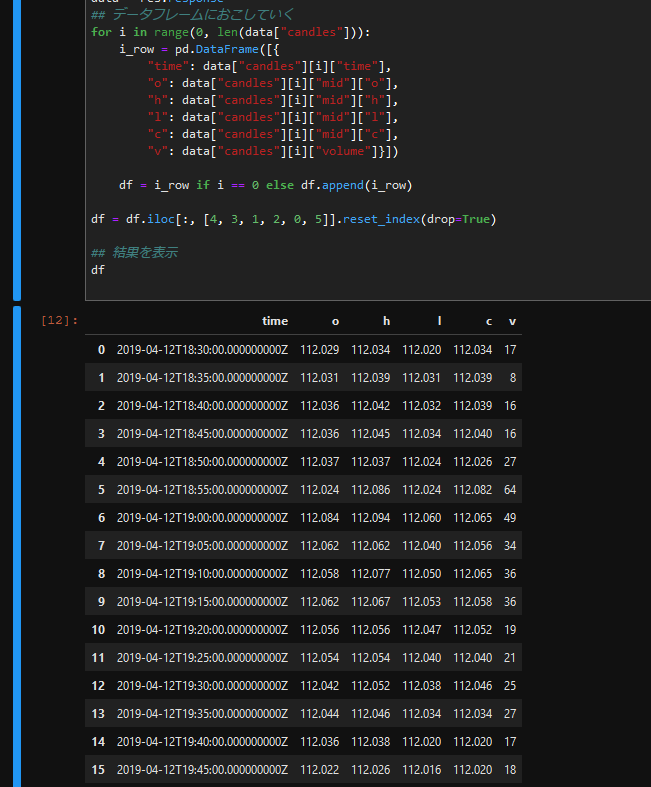Click the 'c' column header
This screenshot has width=651, height=787.
(x=489, y=321)
